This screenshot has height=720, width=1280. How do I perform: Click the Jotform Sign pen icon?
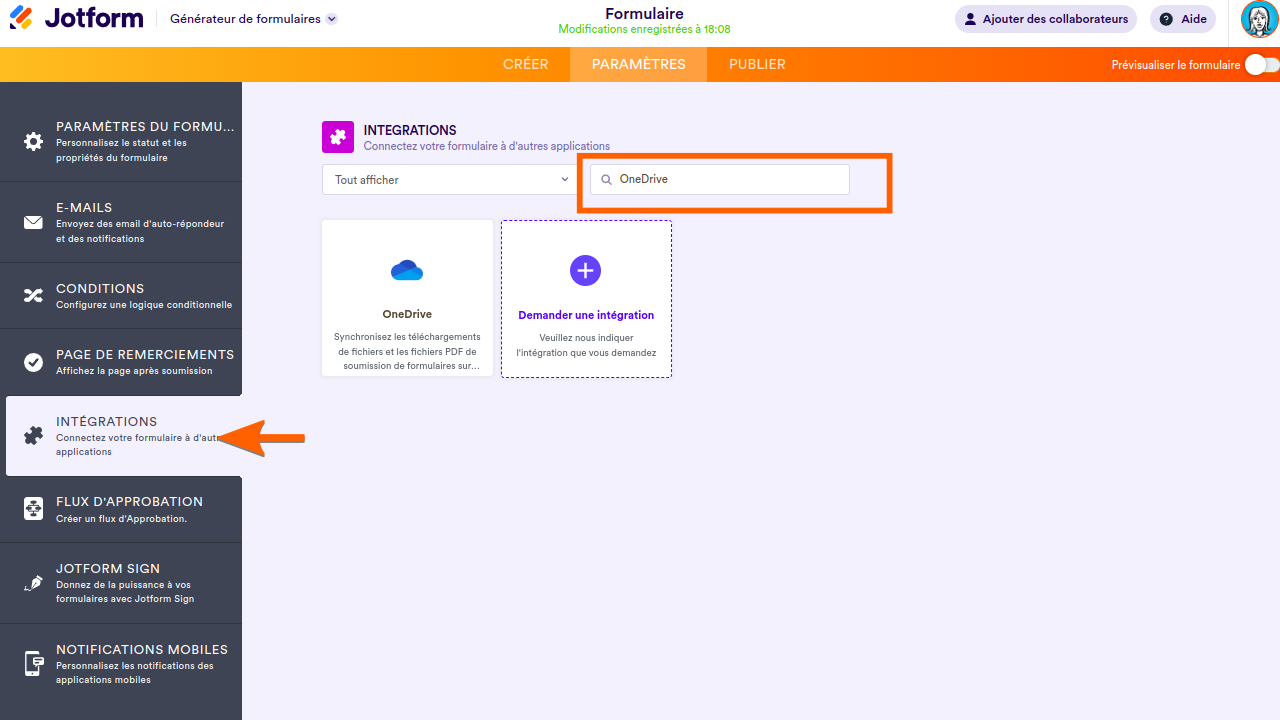point(34,583)
